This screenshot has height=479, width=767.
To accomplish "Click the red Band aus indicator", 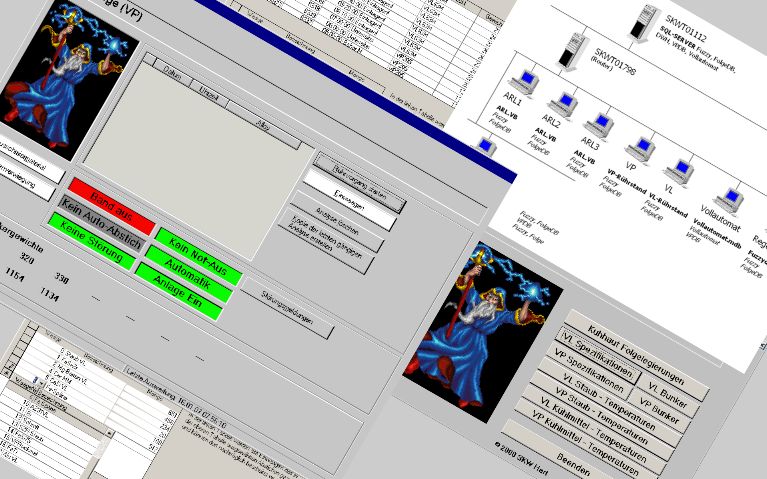I will 112,206.
